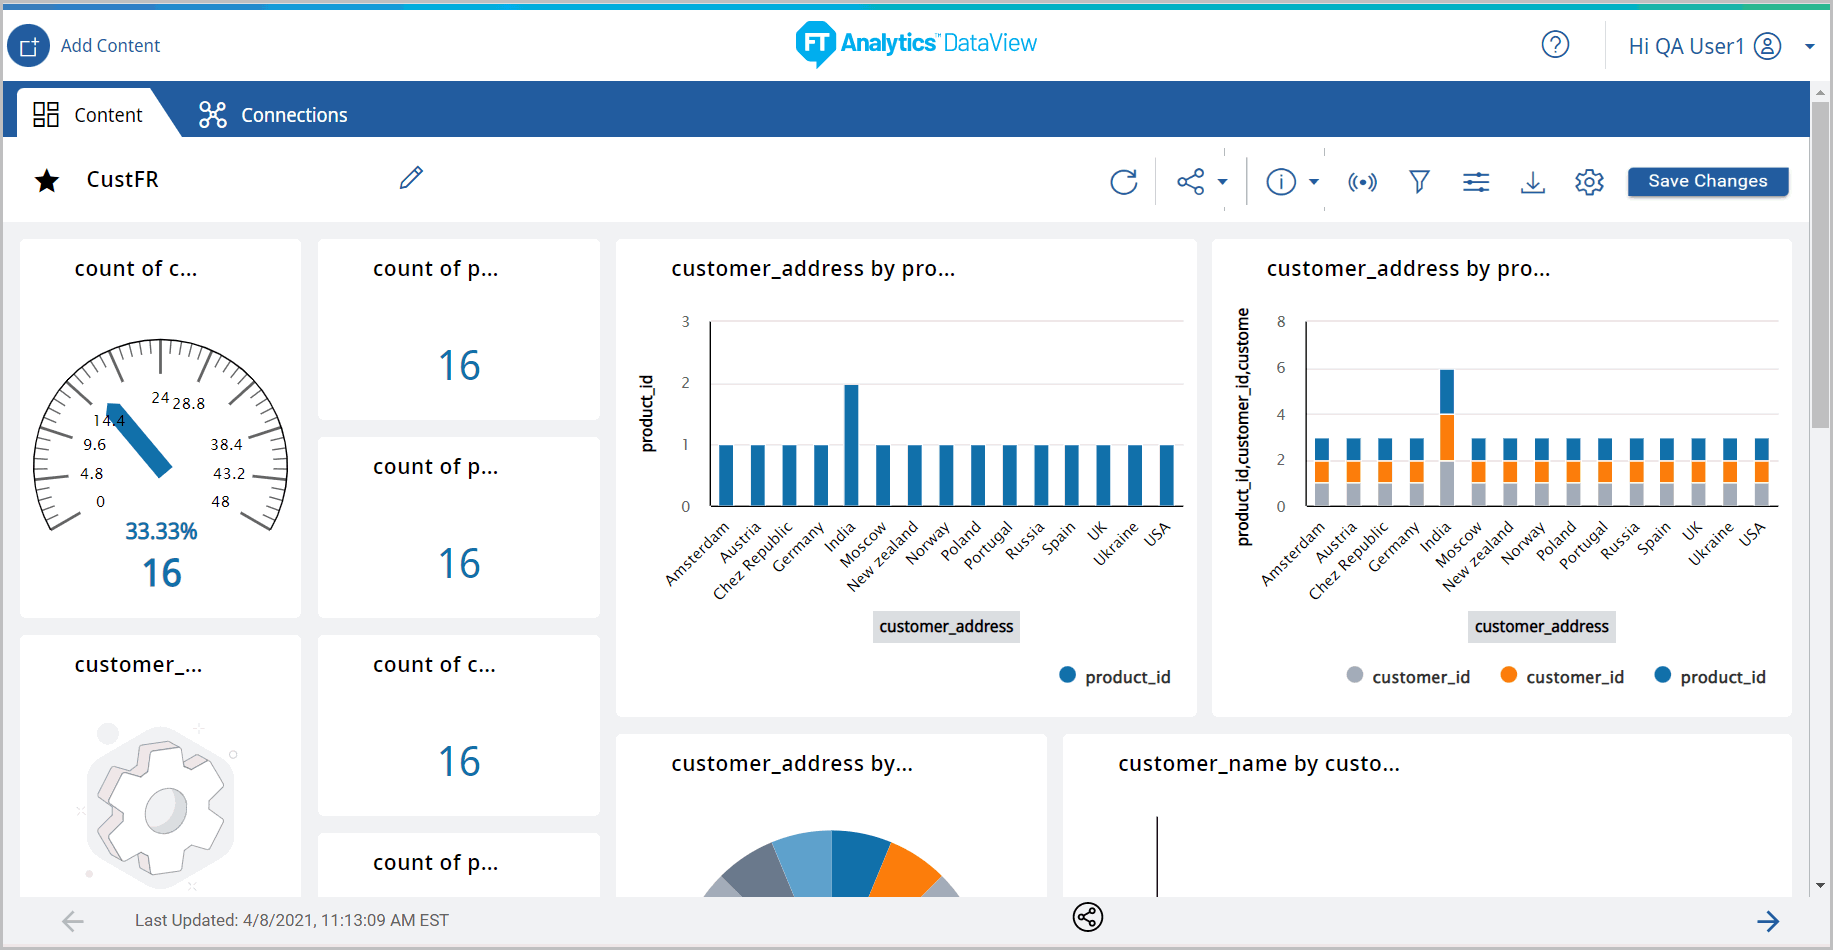Switch to the Connections tab
This screenshot has height=950, width=1833.
pyautogui.click(x=273, y=115)
